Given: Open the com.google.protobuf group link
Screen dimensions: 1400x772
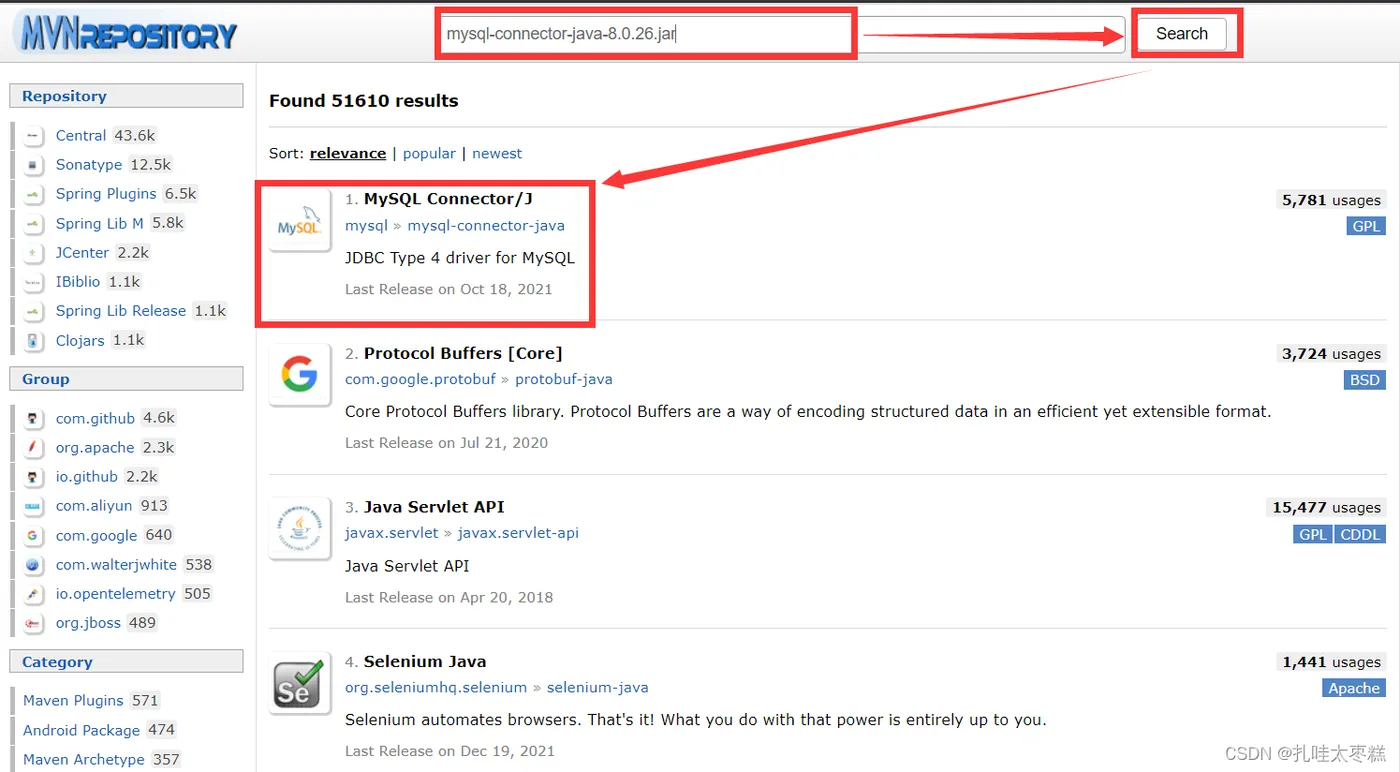Looking at the screenshot, I should pos(420,380).
